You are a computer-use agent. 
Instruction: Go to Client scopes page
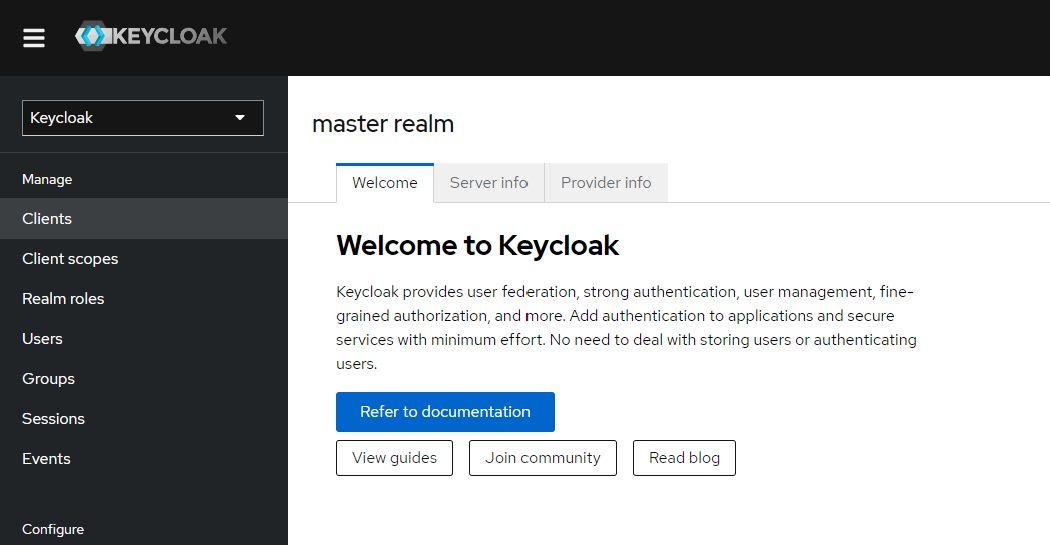coord(70,259)
